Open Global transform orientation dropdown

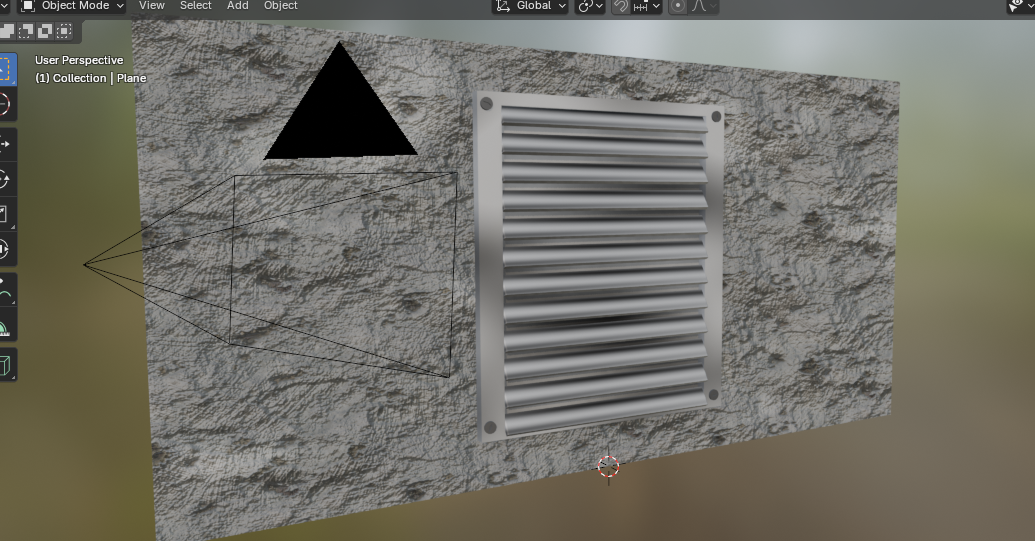click(530, 6)
